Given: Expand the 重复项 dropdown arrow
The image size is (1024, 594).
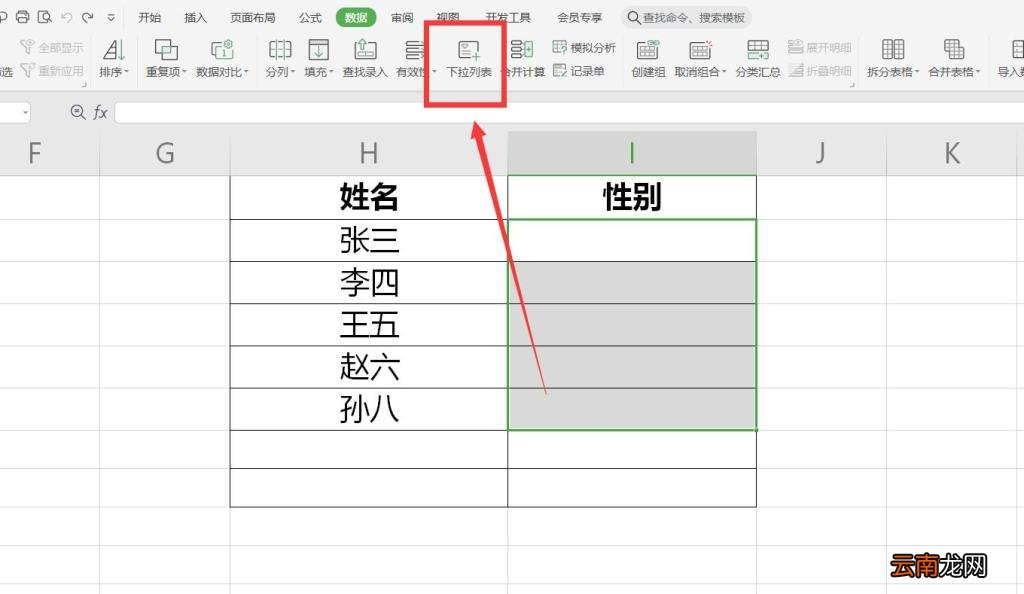Looking at the screenshot, I should 185,72.
